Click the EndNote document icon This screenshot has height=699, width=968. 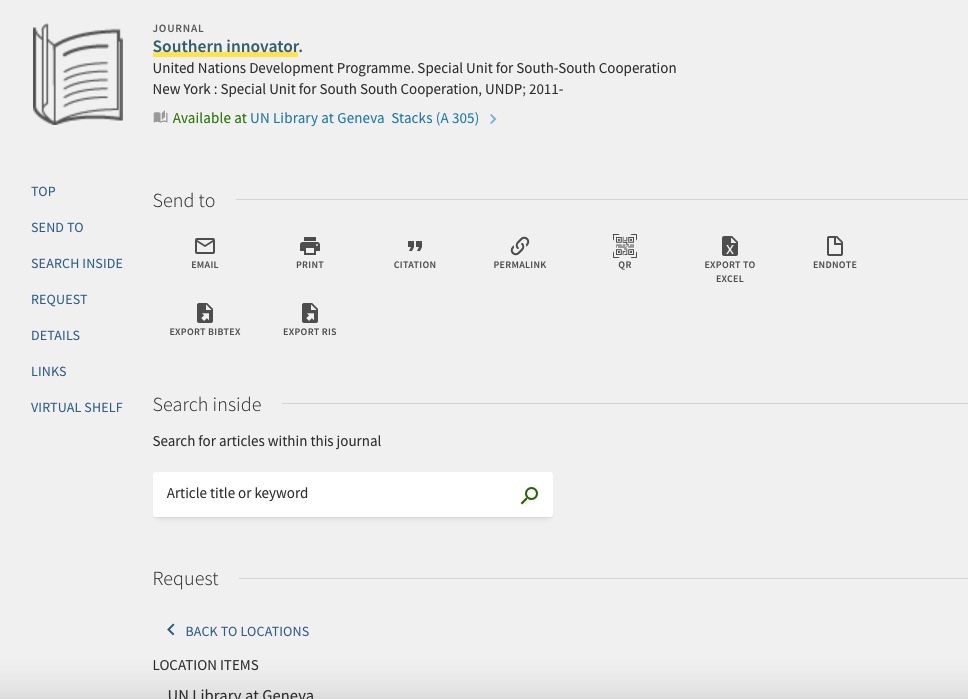coord(835,246)
